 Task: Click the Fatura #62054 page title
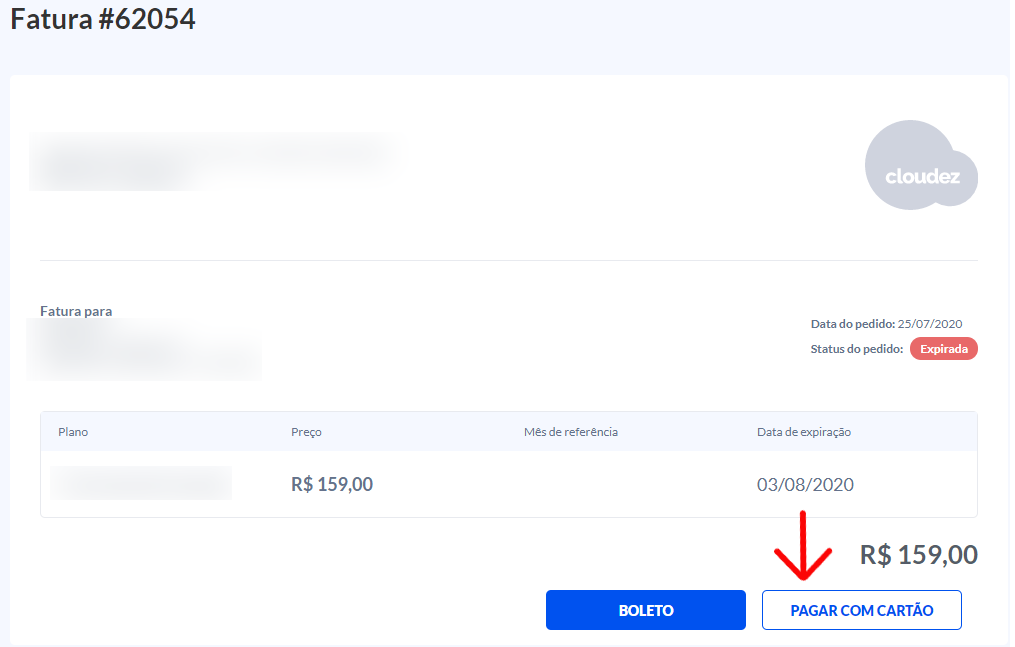tap(103, 19)
